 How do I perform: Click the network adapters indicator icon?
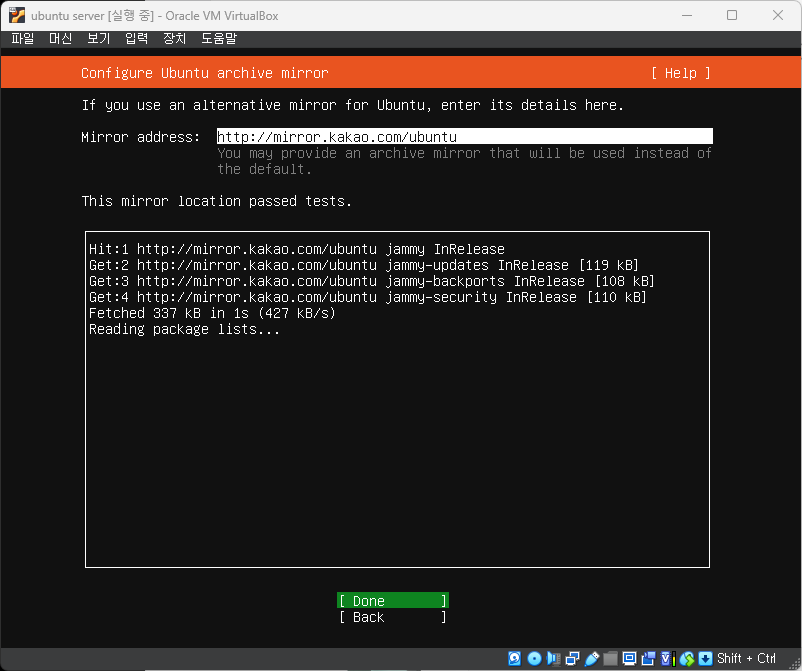pyautogui.click(x=572, y=658)
